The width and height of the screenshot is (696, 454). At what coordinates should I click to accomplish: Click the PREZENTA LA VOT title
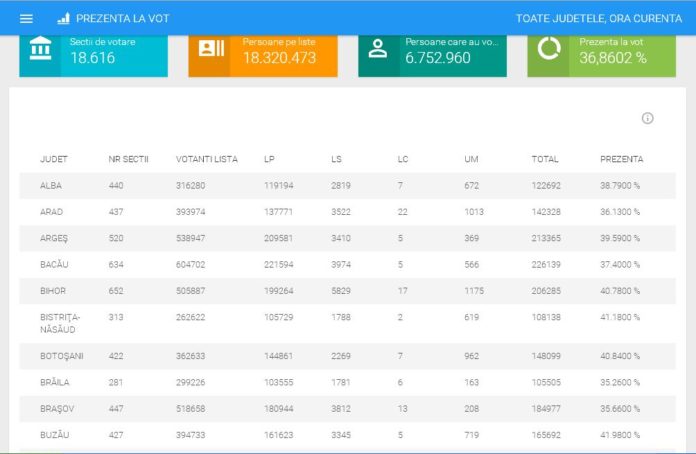coord(137,18)
